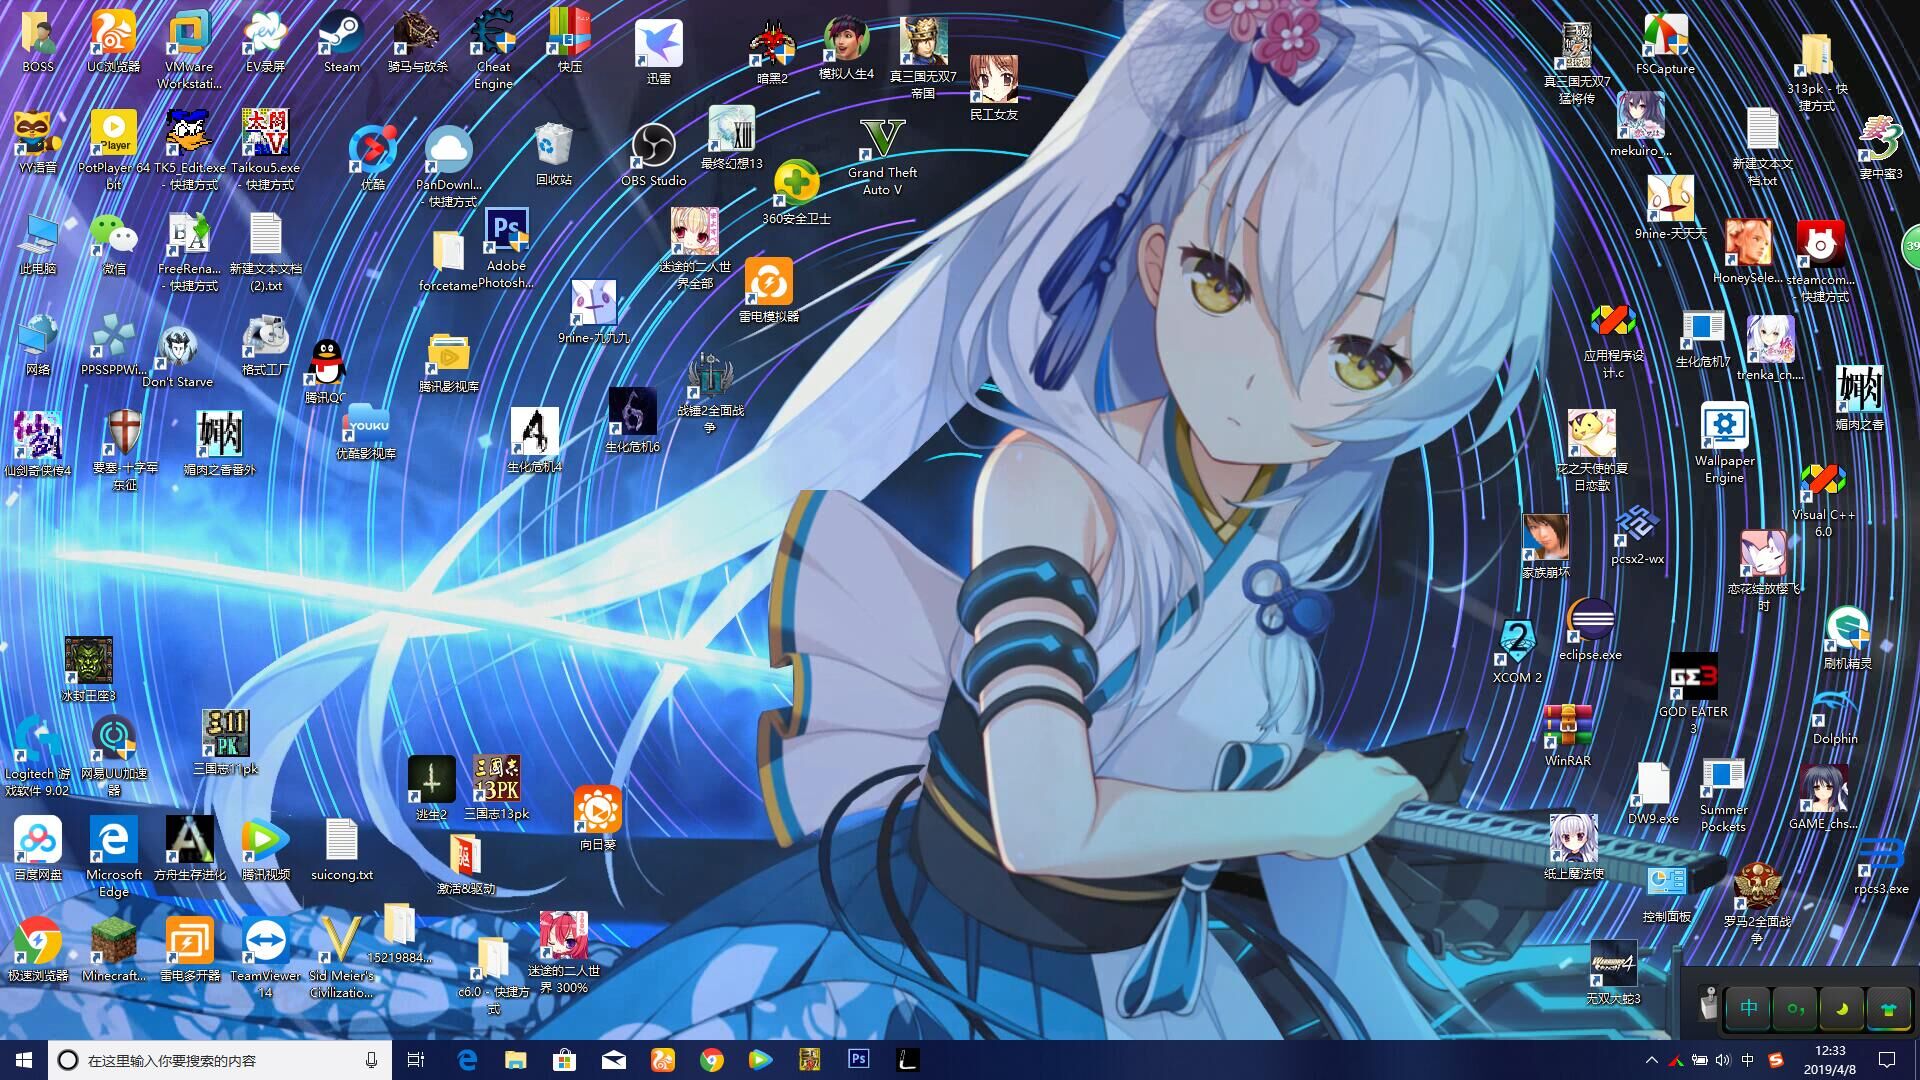
Task: Show hidden system tray icons
Action: (1651, 1060)
